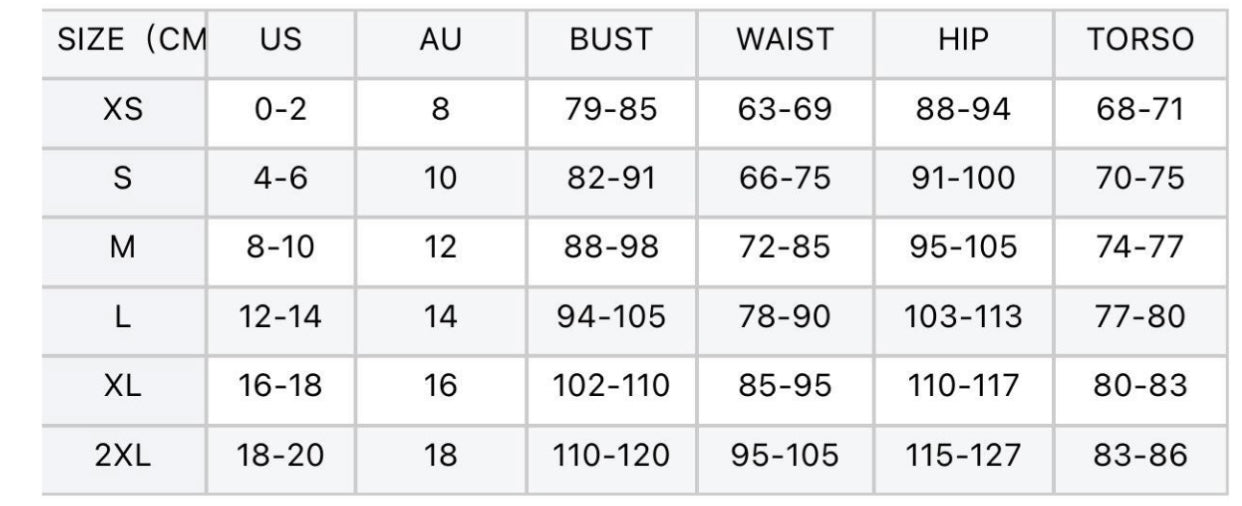The height and width of the screenshot is (506, 1242).
Task: Click the HIP column header
Action: pos(964,40)
